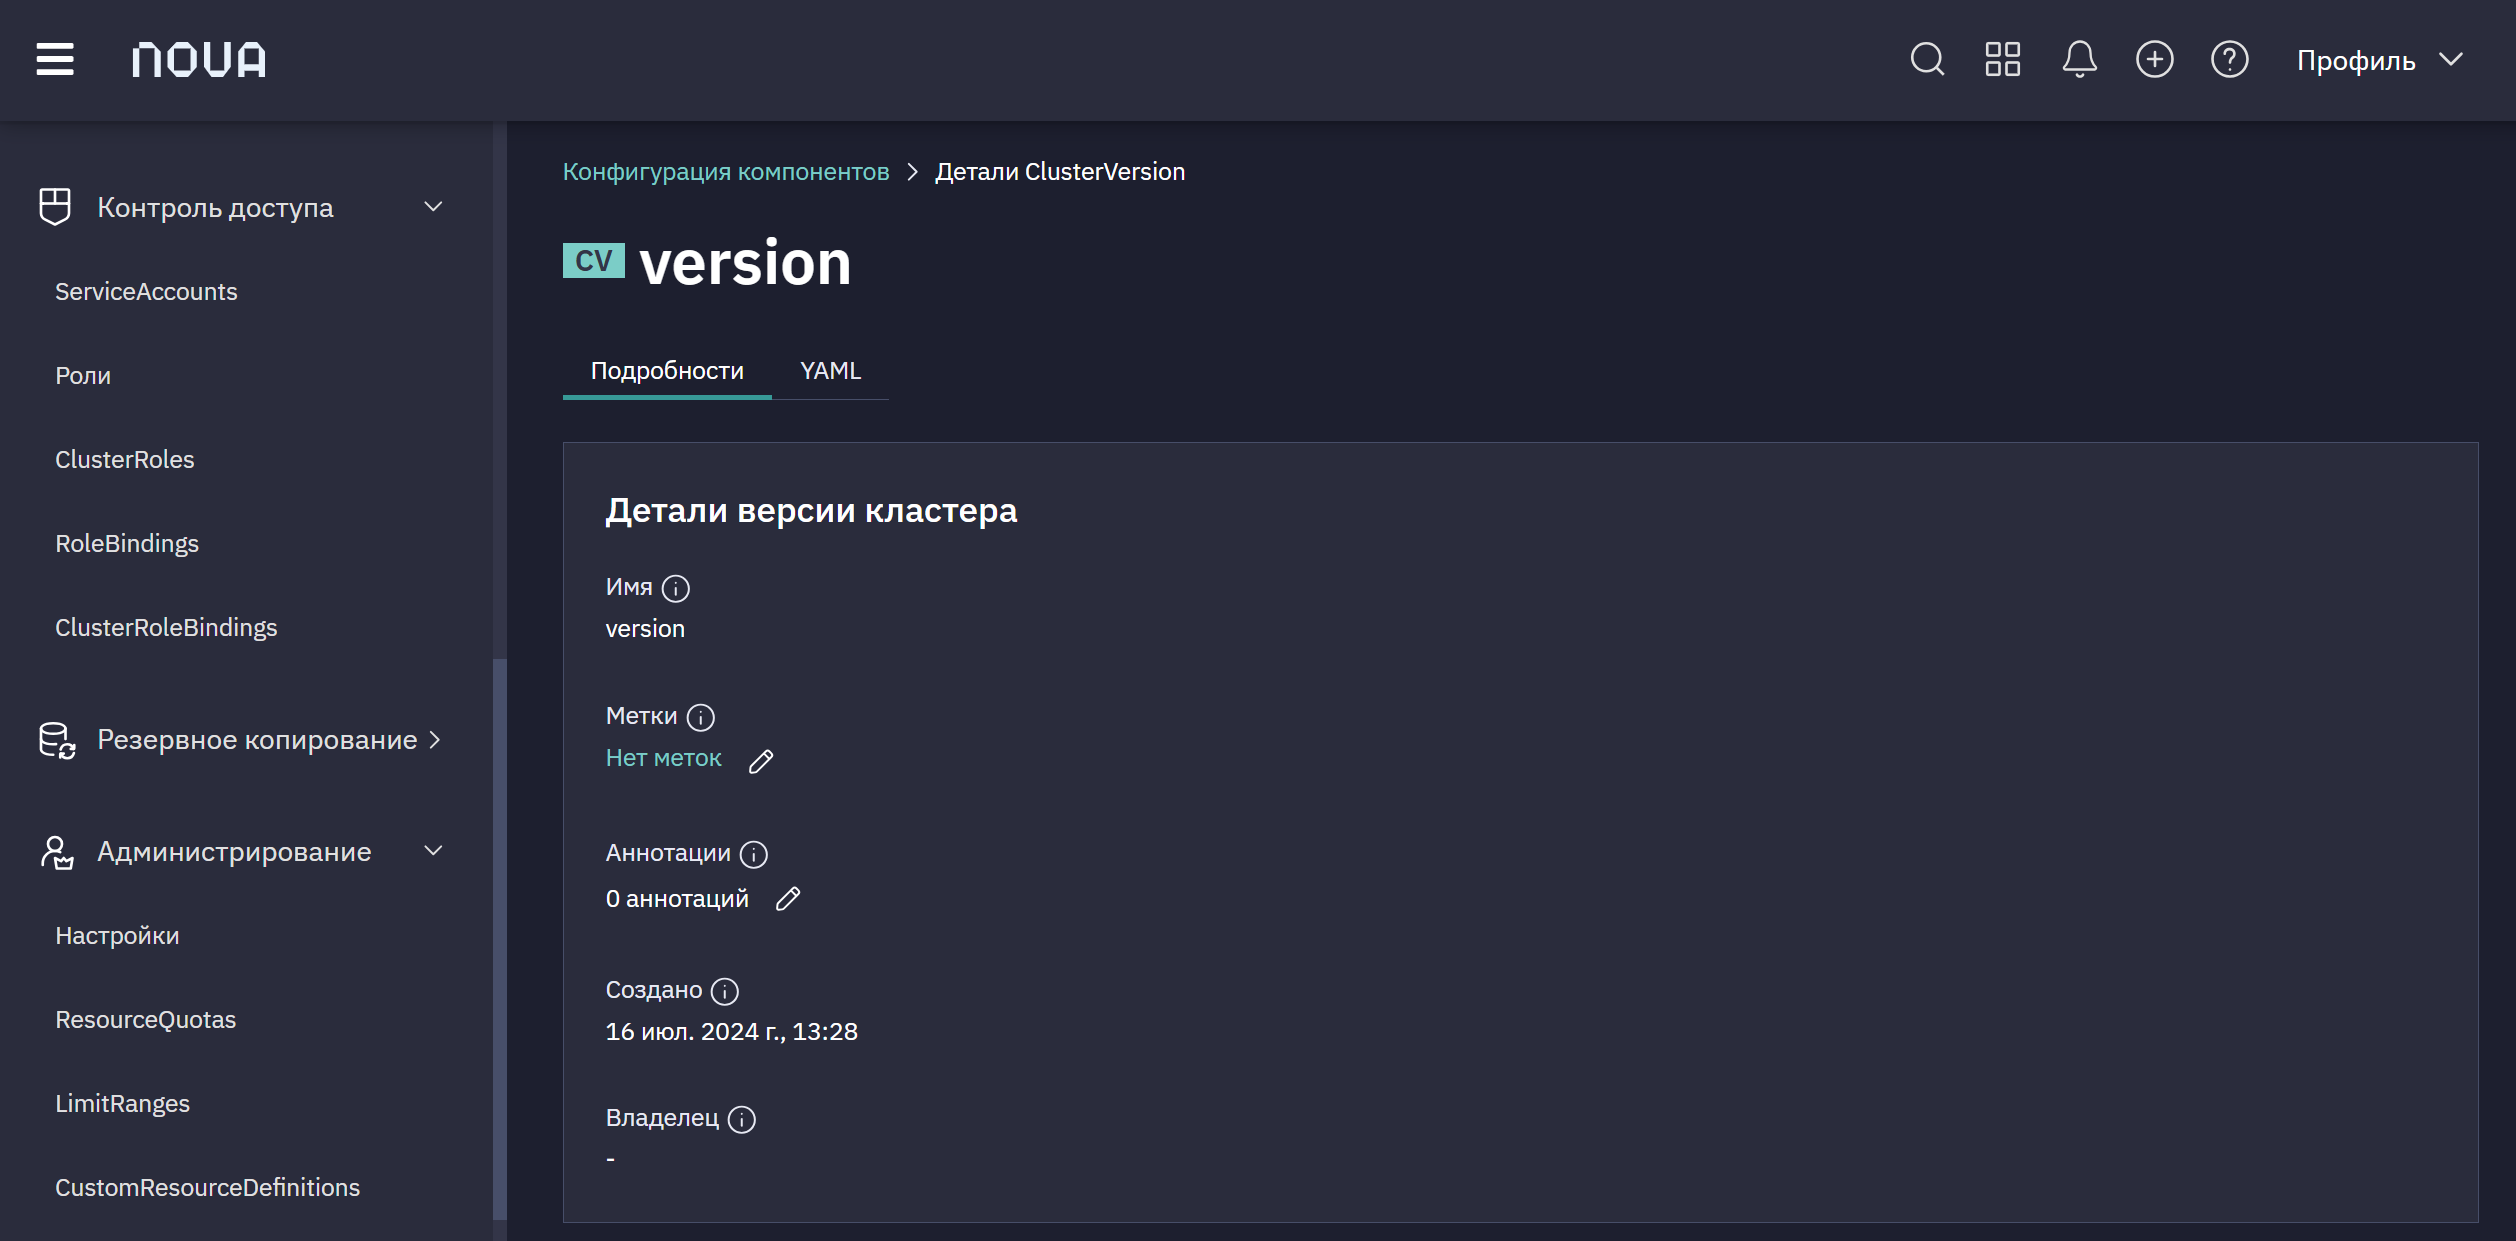Open the hamburger navigation menu
This screenshot has width=2516, height=1241.
pos(55,59)
